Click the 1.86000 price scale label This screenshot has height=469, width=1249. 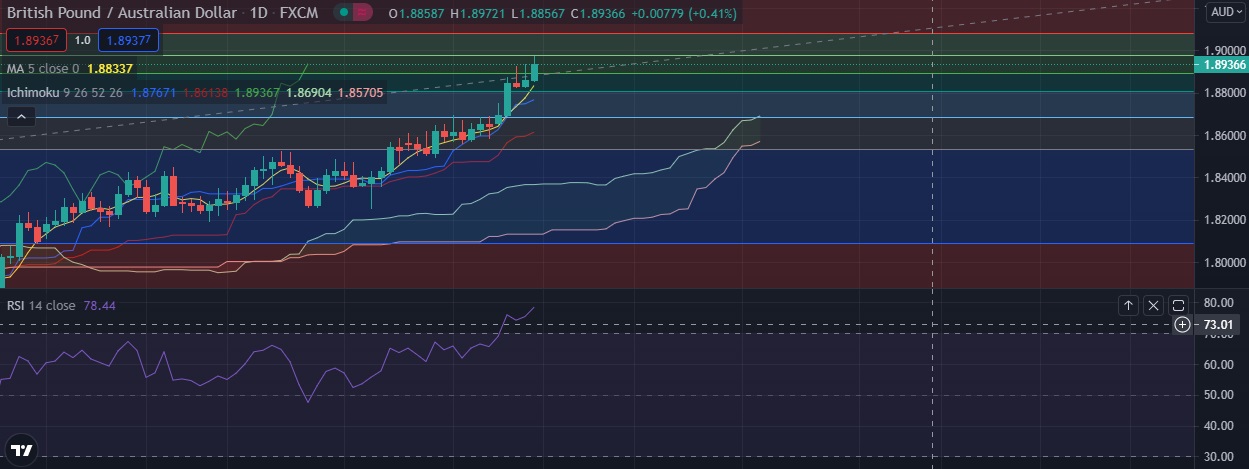tap(1224, 135)
